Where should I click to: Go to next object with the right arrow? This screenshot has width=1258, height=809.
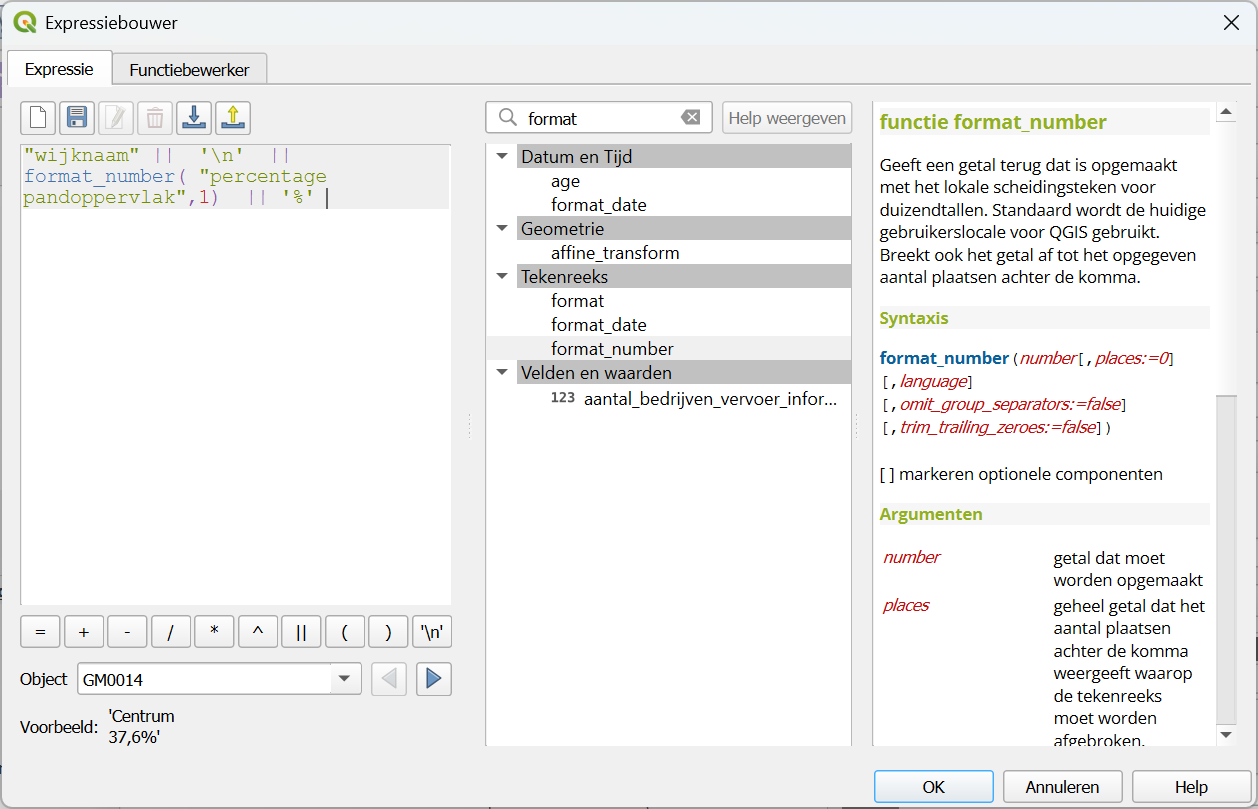click(x=433, y=679)
